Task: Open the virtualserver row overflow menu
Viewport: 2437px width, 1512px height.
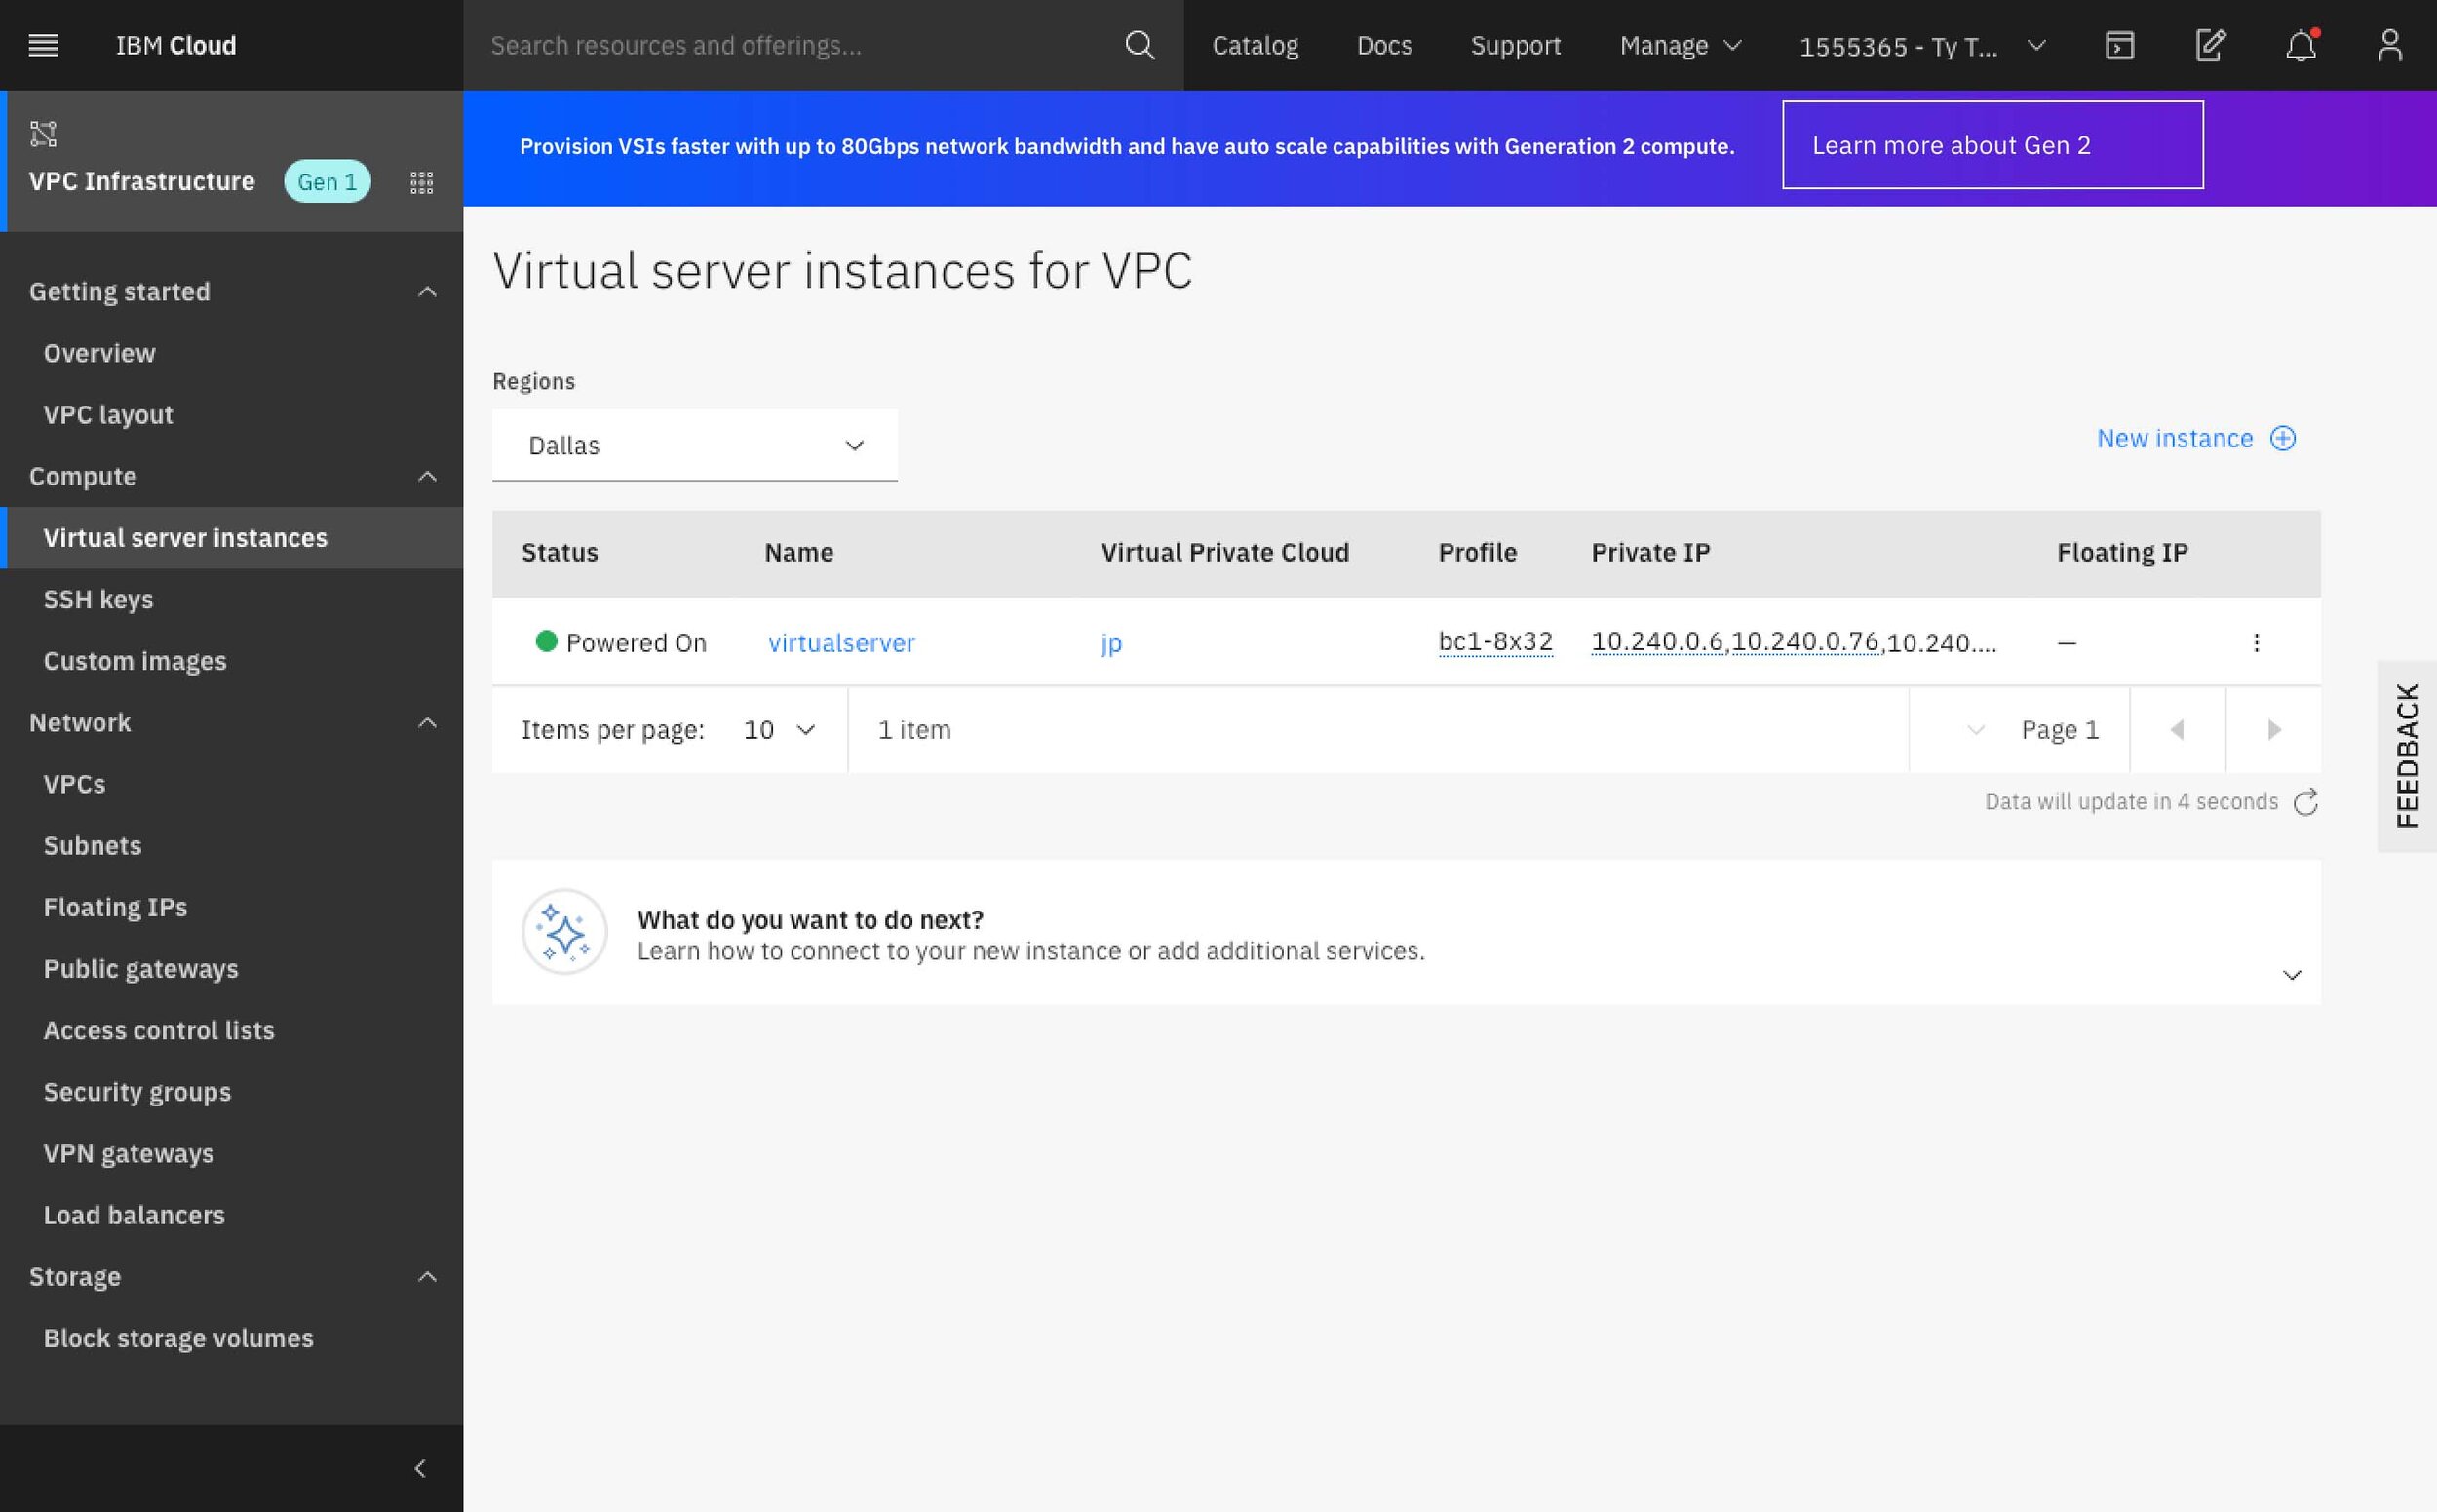Action: tap(2256, 643)
